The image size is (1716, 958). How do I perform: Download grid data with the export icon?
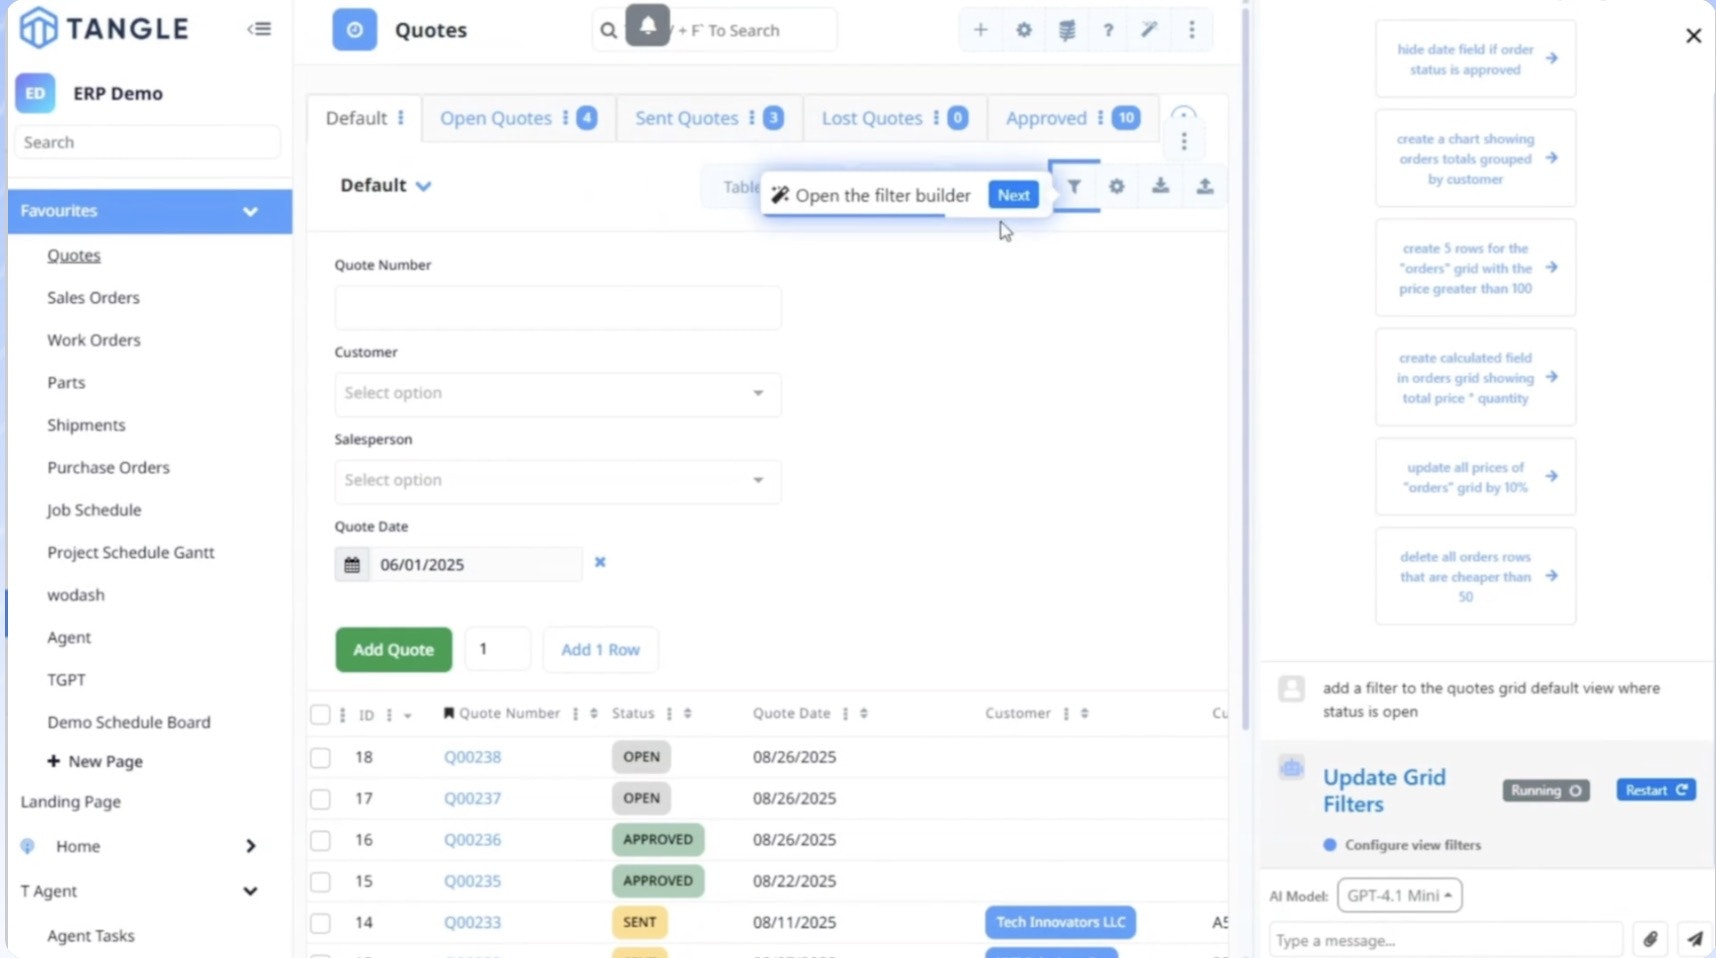coord(1161,186)
